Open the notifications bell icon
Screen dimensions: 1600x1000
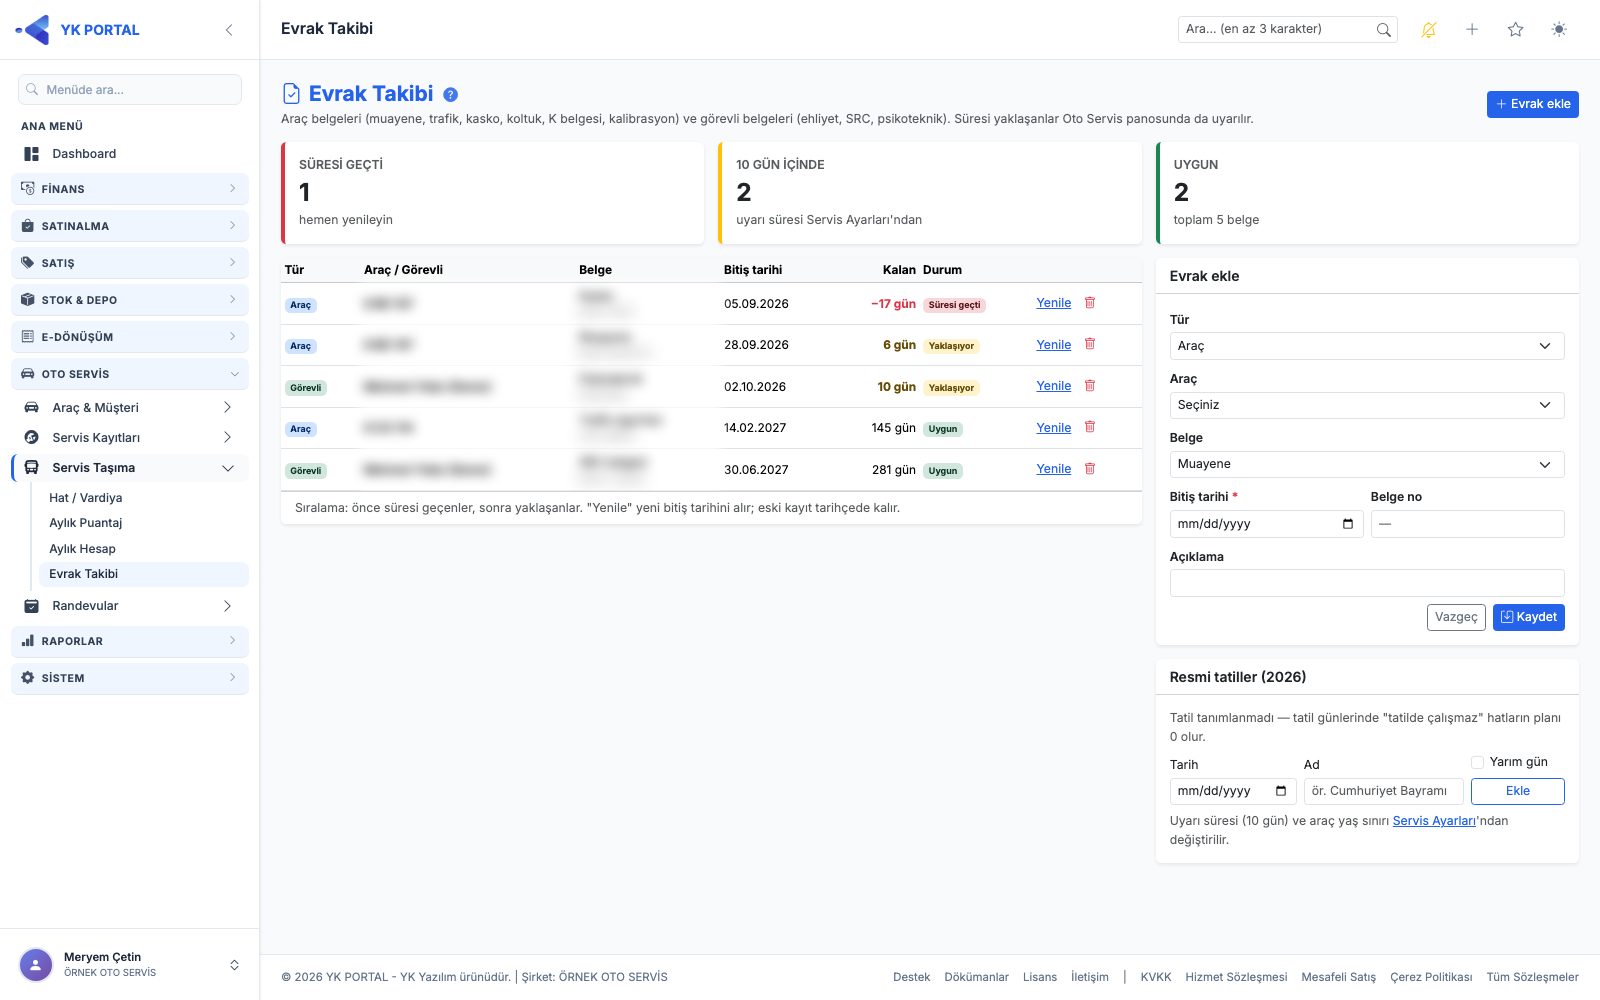pos(1429,30)
